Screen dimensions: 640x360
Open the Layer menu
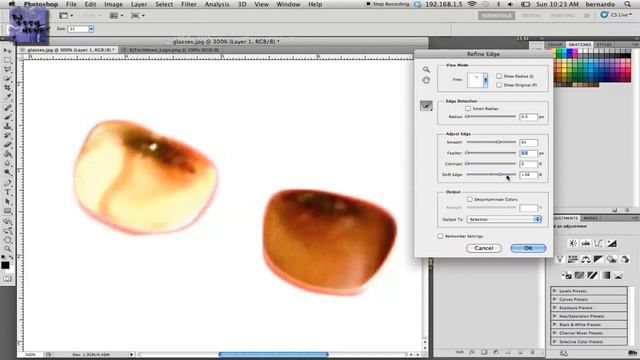coord(139,4)
